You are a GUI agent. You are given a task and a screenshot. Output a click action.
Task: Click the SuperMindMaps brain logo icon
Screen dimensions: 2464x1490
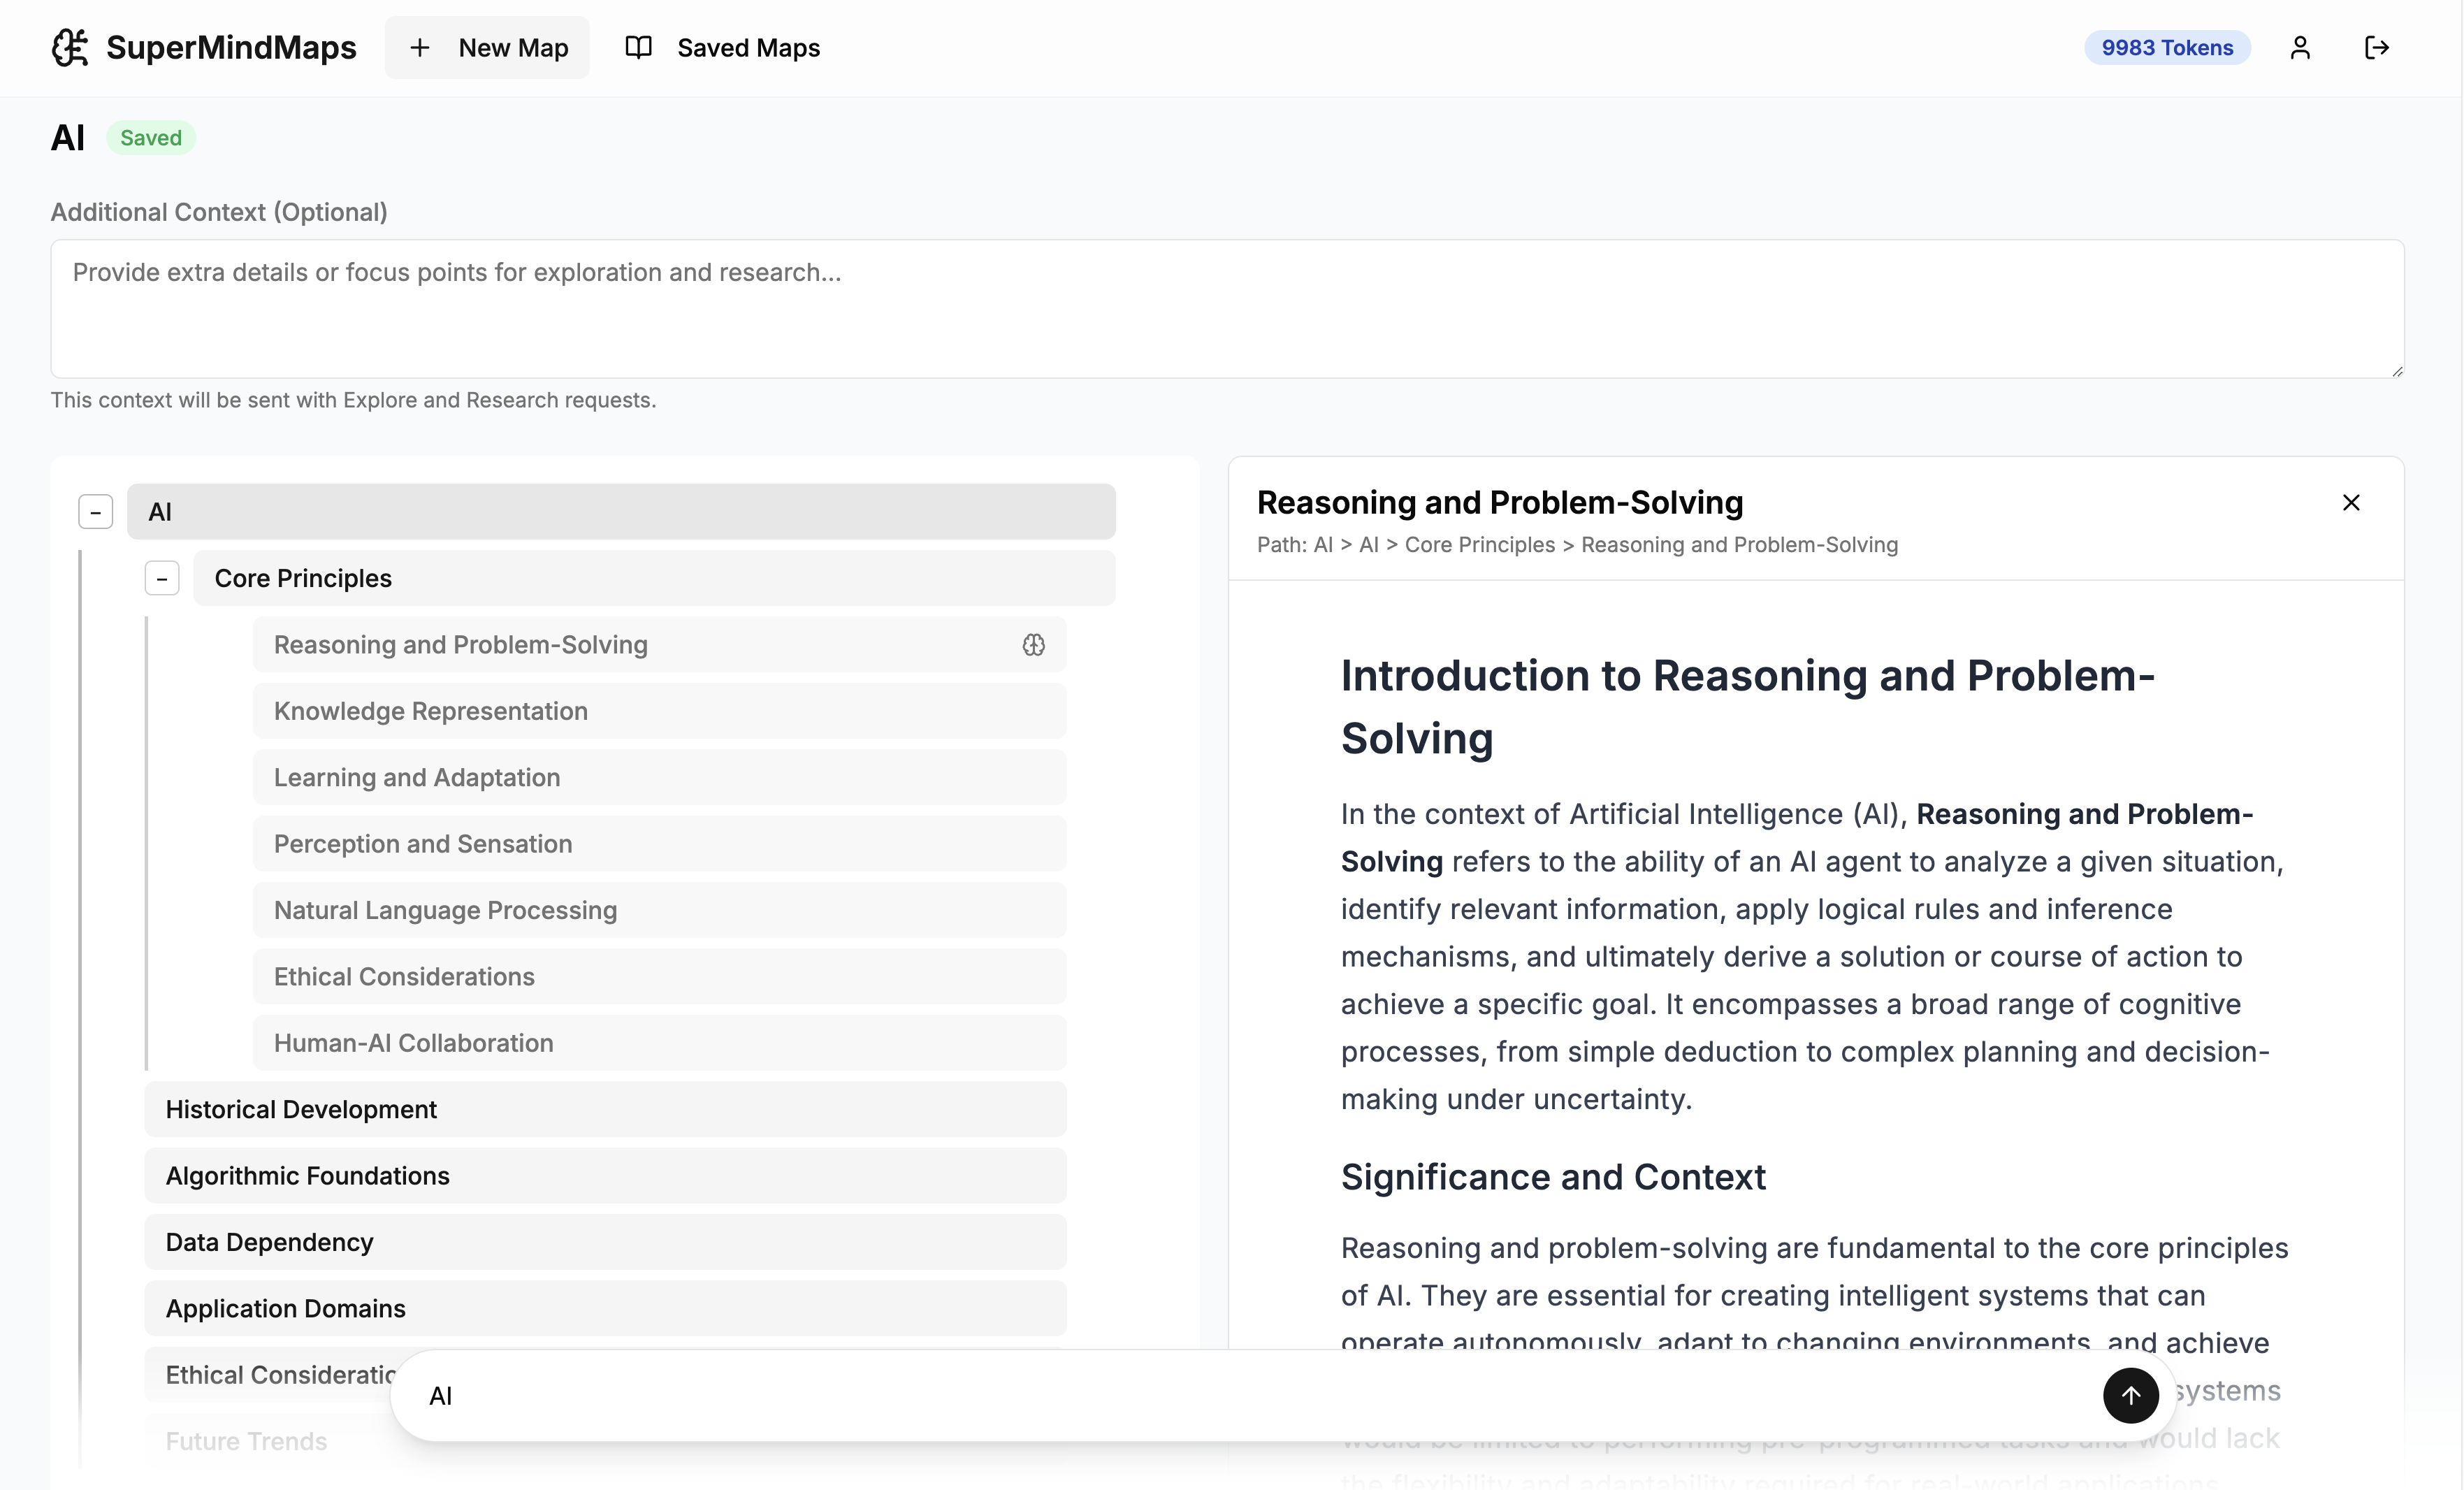click(70, 47)
